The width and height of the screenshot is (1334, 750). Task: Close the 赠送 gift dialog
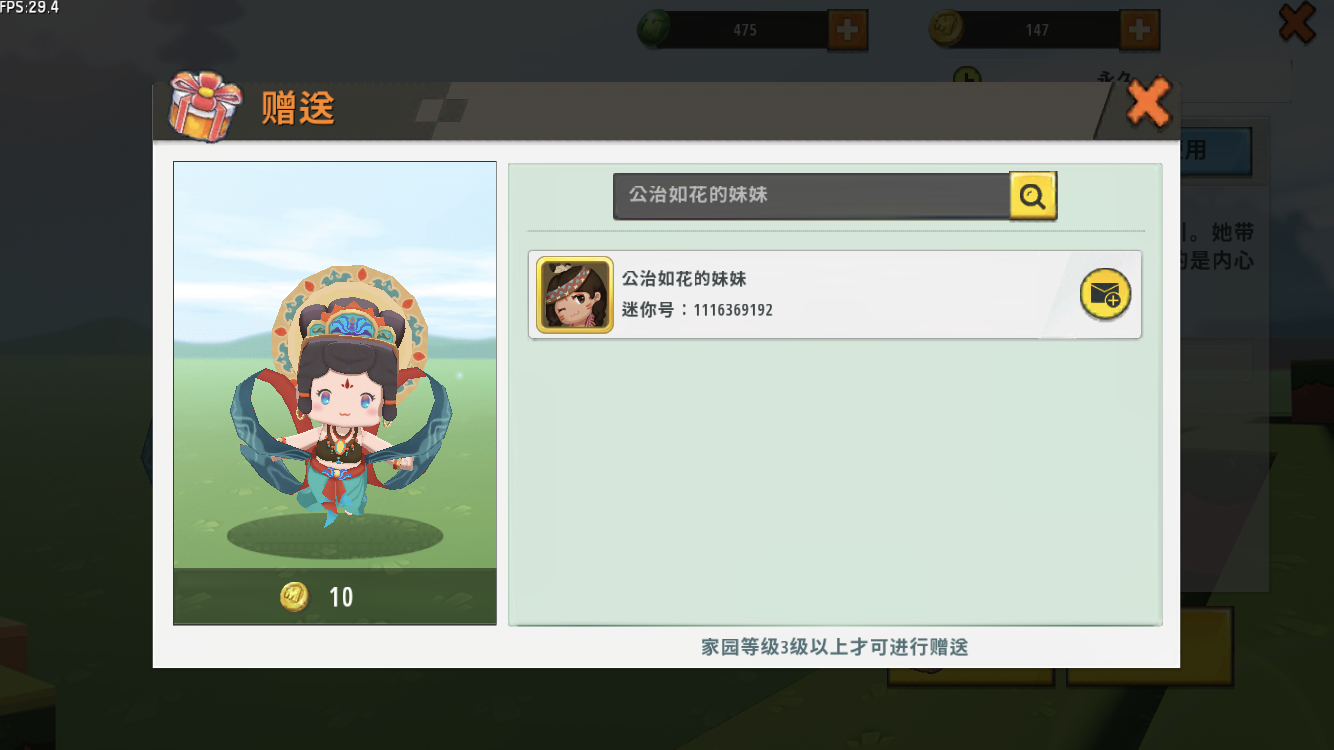[1148, 102]
